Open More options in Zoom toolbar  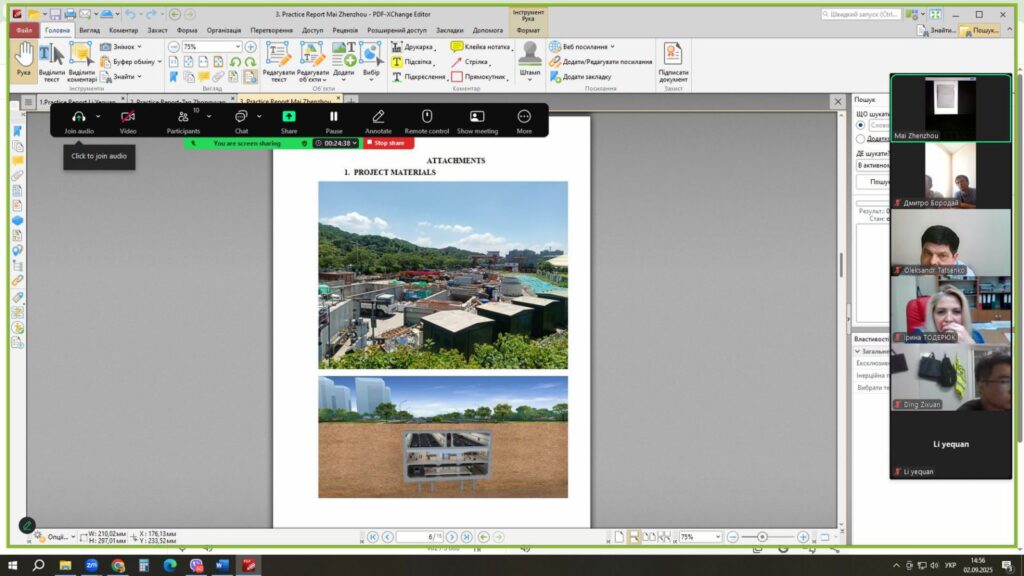click(x=524, y=121)
